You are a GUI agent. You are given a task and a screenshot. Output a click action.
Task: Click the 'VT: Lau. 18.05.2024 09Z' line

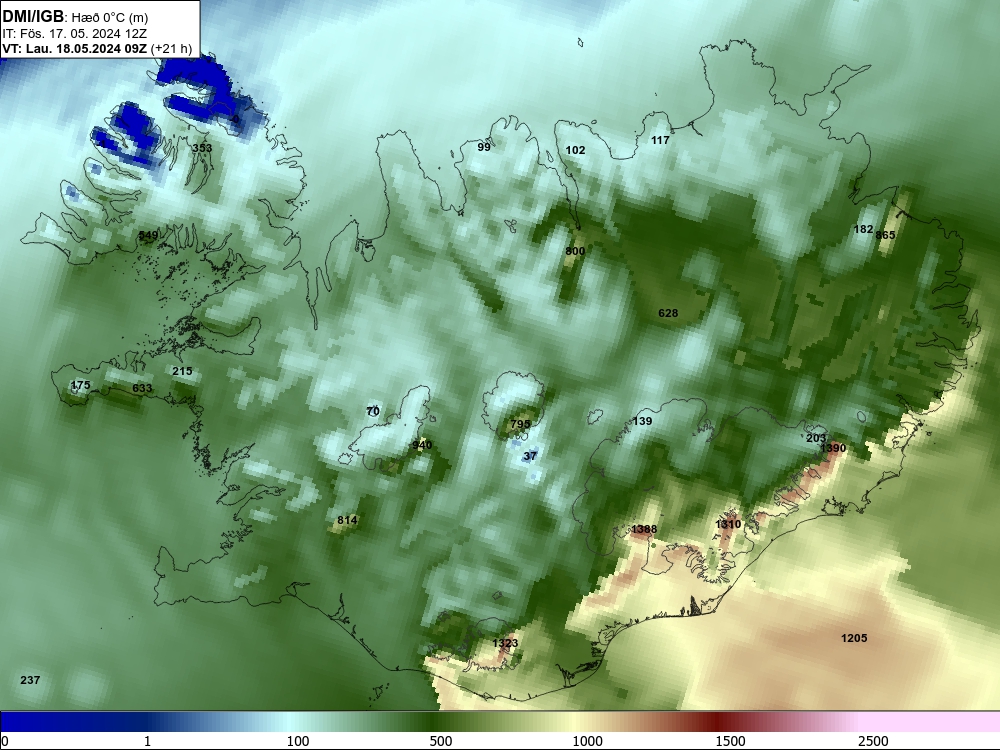[x=75, y=48]
